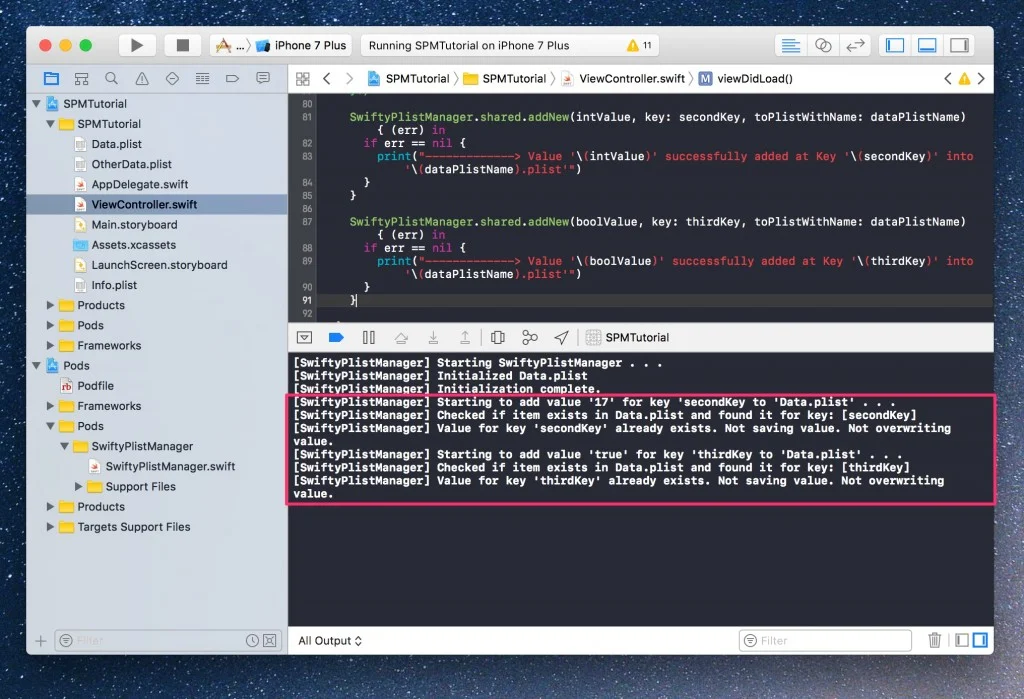Click the 11 warnings indicator in activity bar
Image resolution: width=1024 pixels, height=699 pixels.
point(639,45)
